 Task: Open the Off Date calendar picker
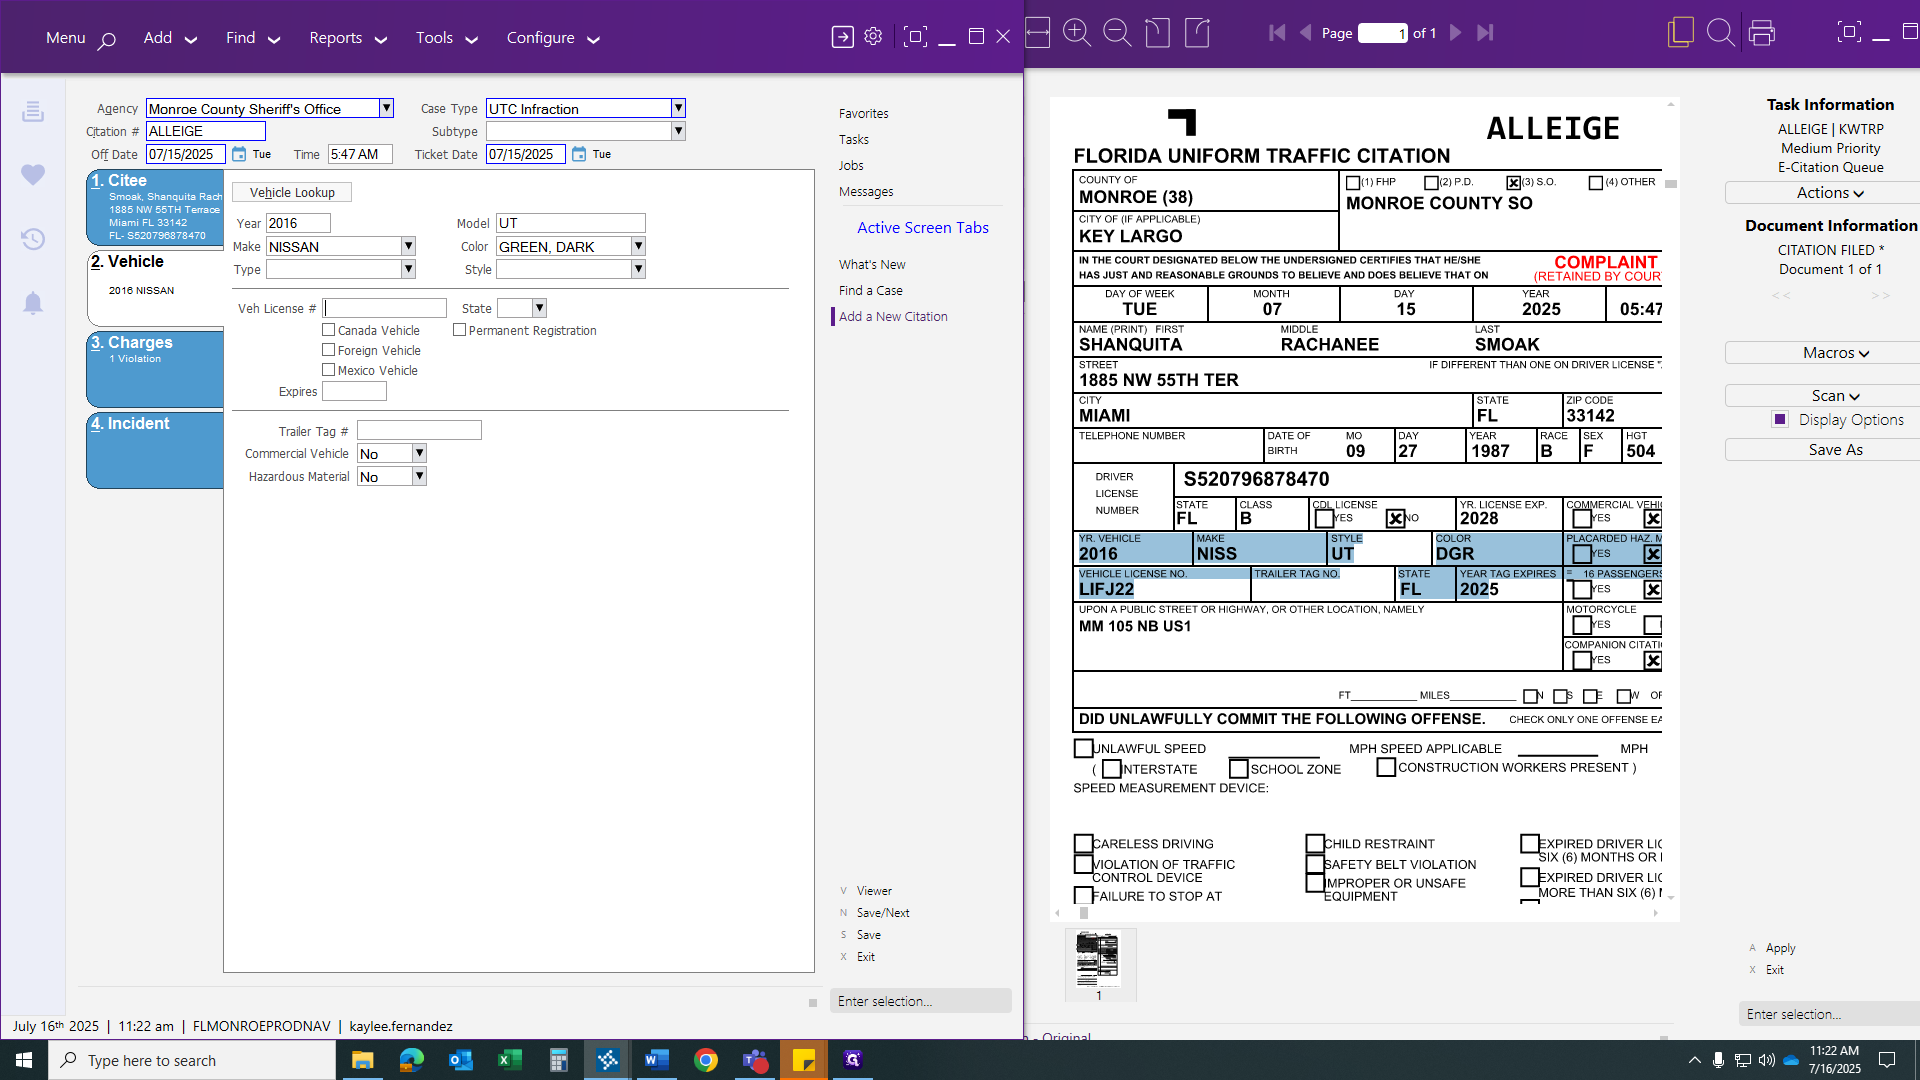(x=239, y=154)
